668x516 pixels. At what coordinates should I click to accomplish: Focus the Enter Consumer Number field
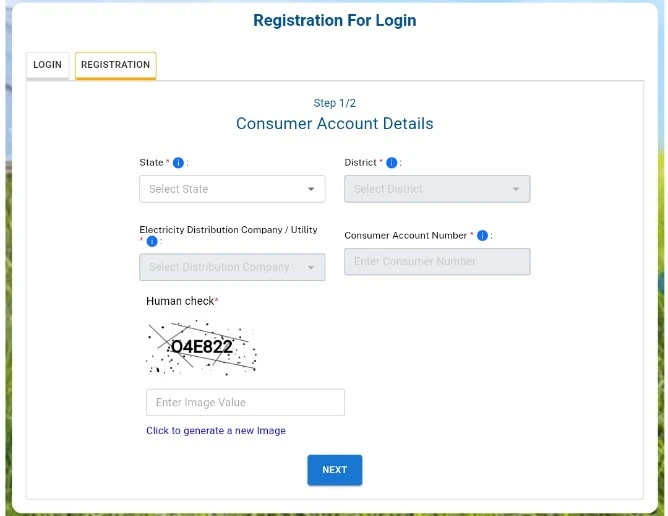click(x=437, y=262)
